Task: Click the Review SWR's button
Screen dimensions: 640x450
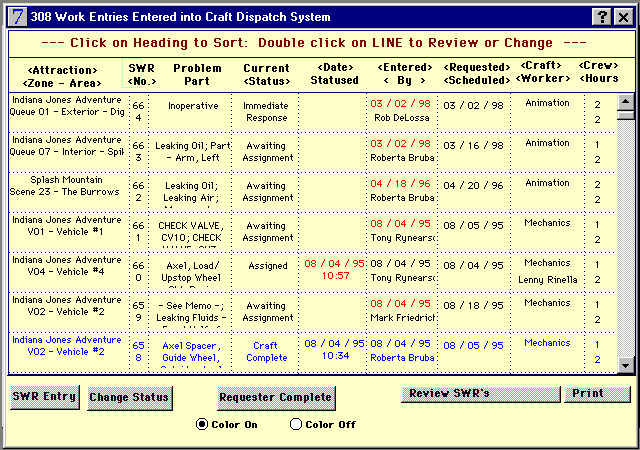Action: point(481,394)
